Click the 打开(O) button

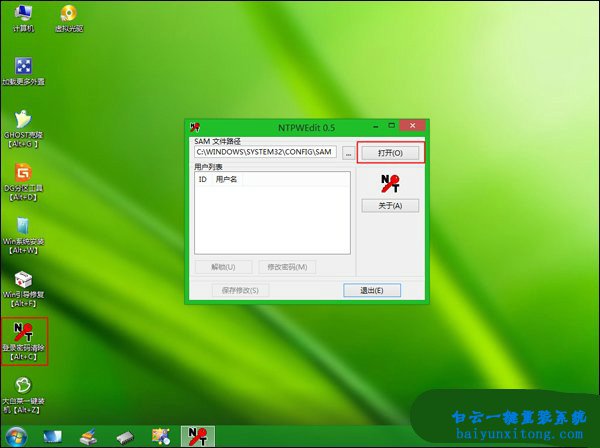tap(390, 153)
